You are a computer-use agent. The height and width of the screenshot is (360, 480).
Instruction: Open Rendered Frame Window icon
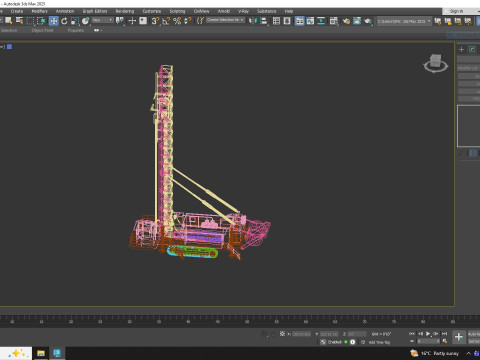[357, 21]
